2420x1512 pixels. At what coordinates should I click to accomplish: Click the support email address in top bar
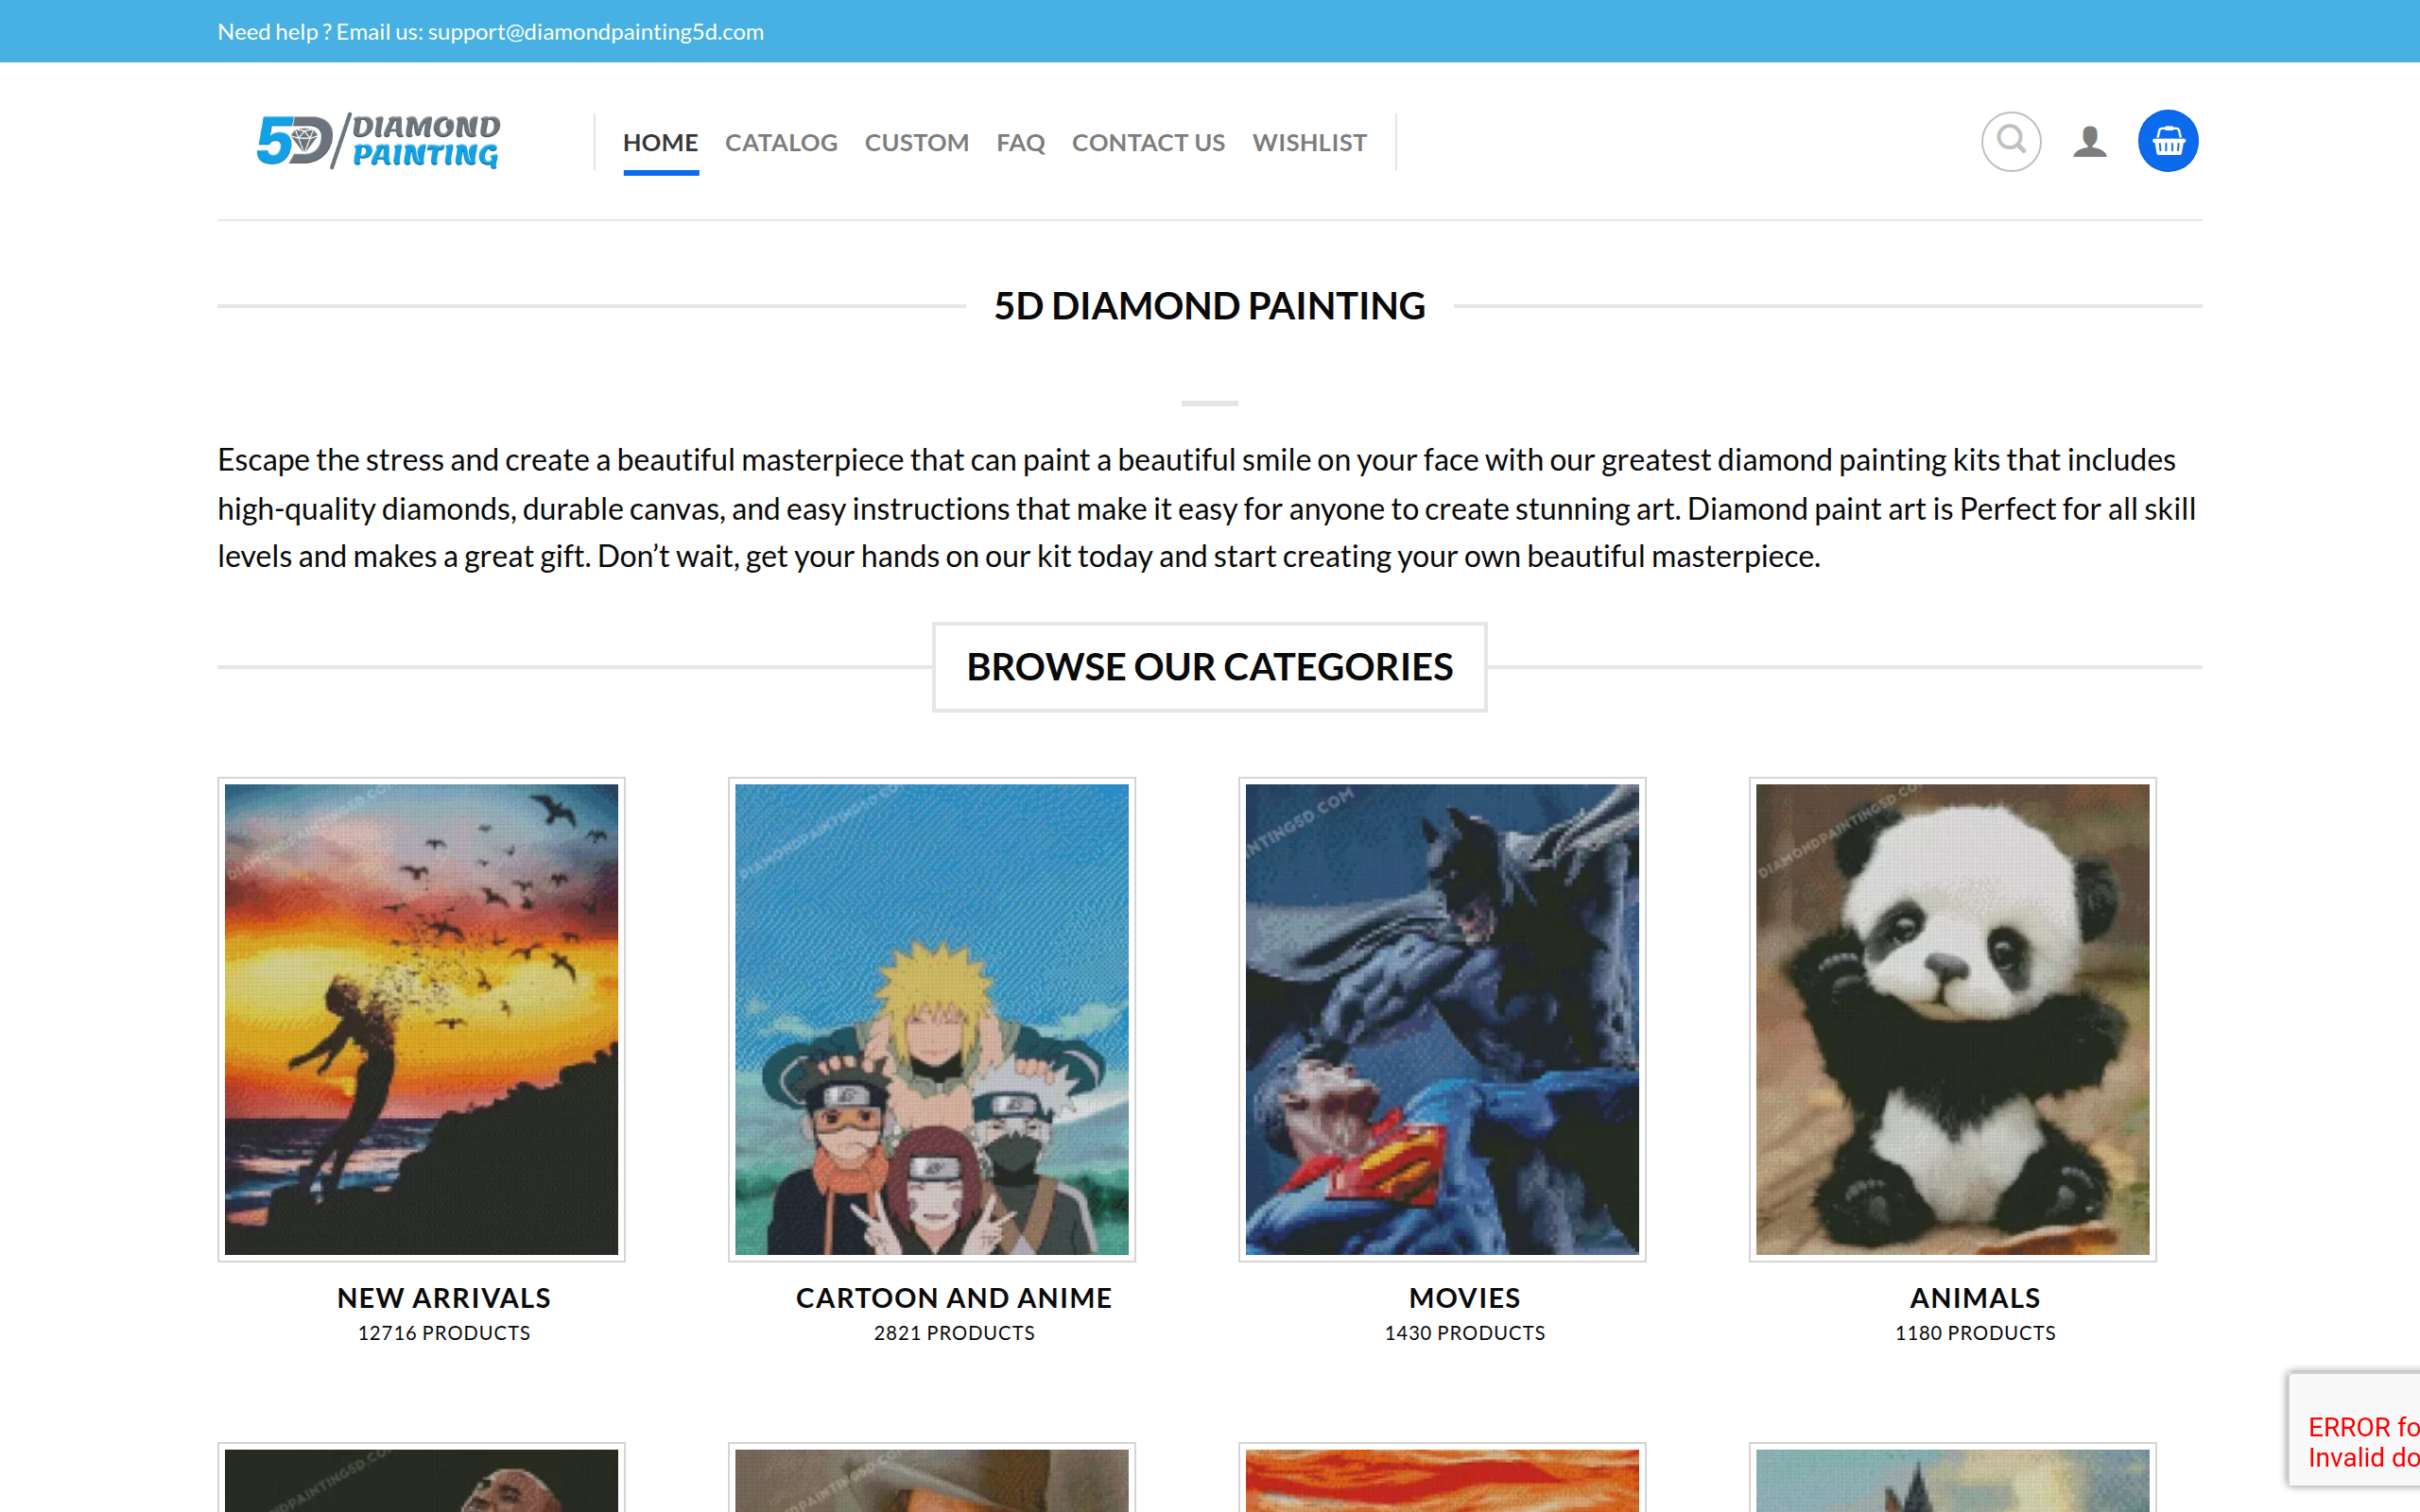pos(596,32)
